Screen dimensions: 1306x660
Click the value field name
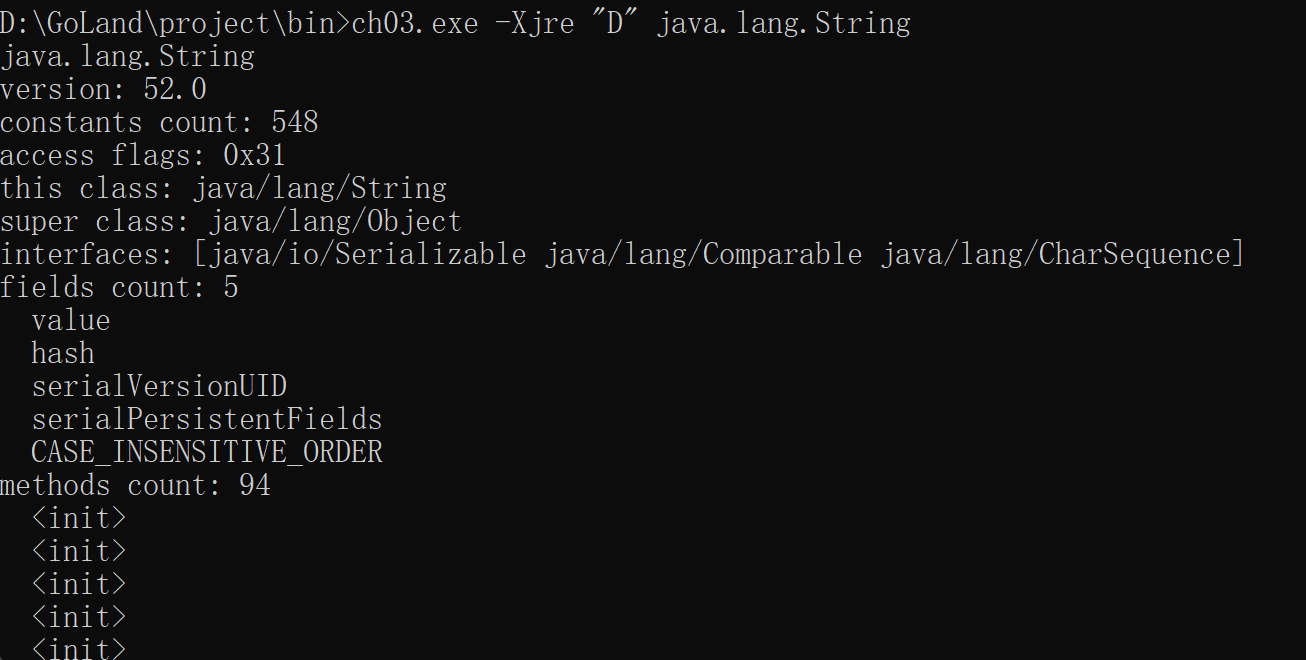pos(71,321)
